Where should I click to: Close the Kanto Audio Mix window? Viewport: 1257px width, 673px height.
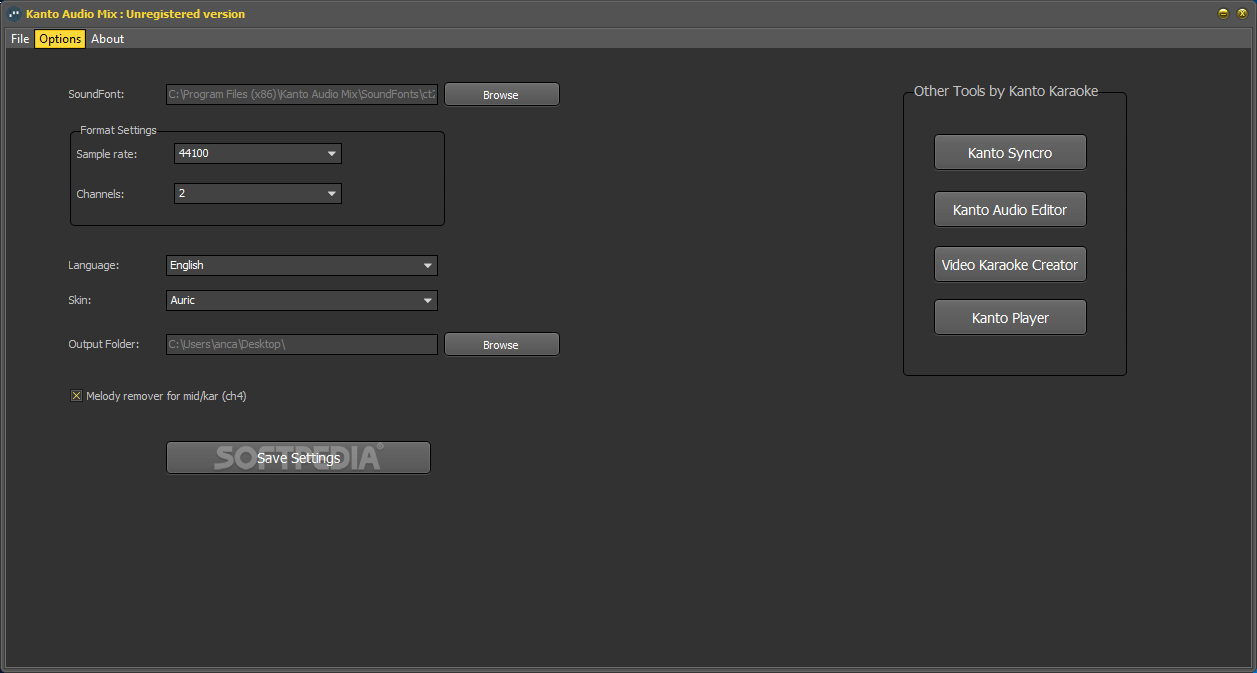tap(1240, 14)
